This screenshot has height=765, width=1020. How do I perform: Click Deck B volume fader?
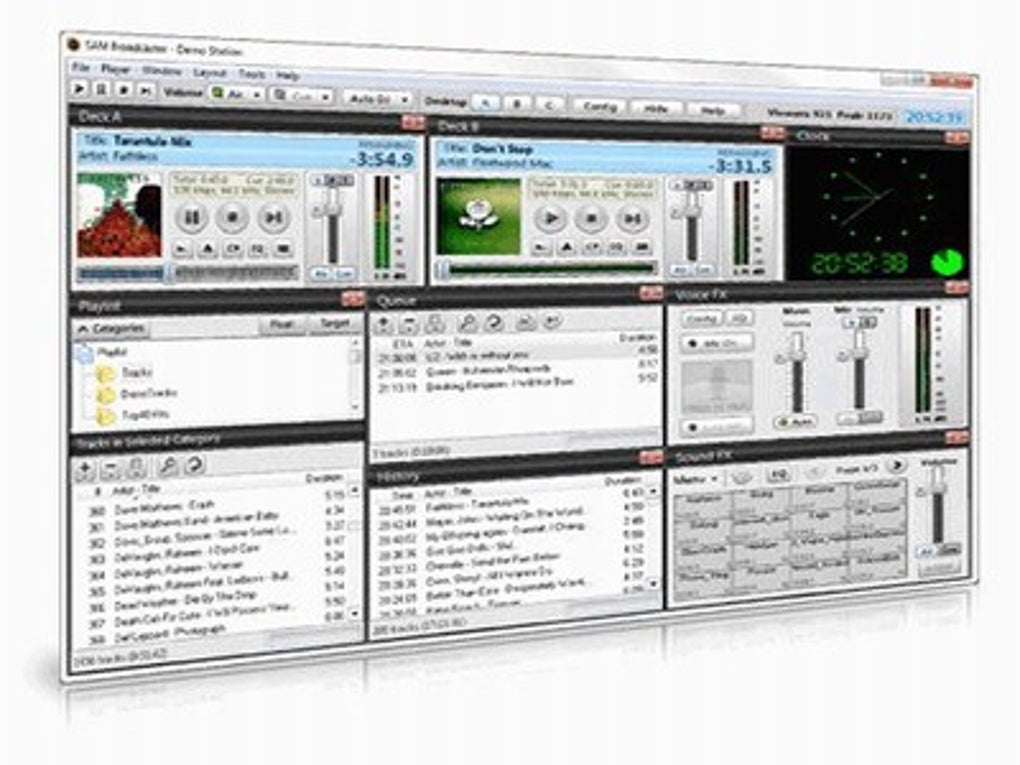point(691,224)
